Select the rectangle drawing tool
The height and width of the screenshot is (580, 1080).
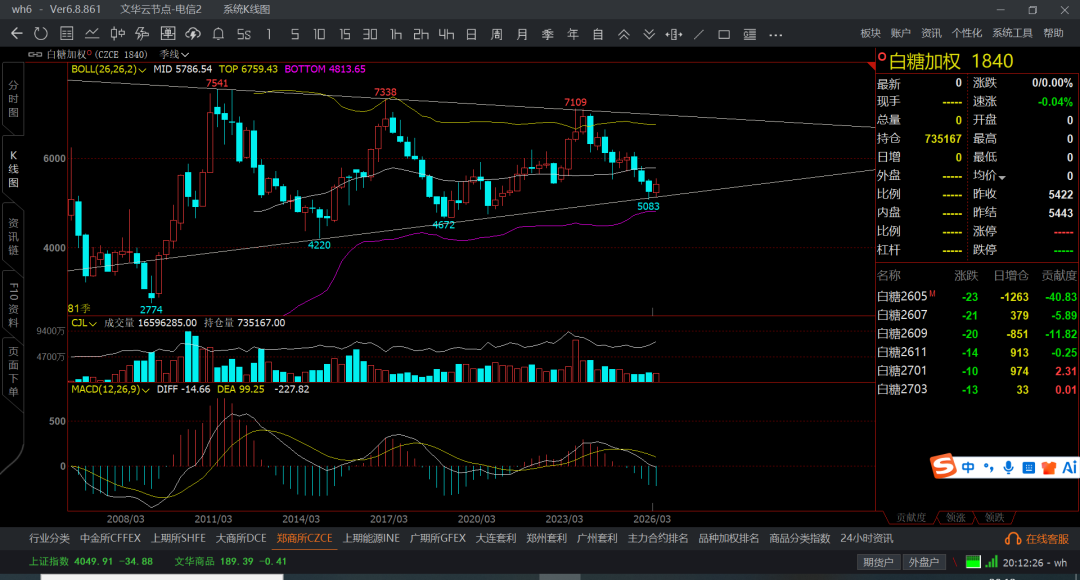click(x=724, y=34)
